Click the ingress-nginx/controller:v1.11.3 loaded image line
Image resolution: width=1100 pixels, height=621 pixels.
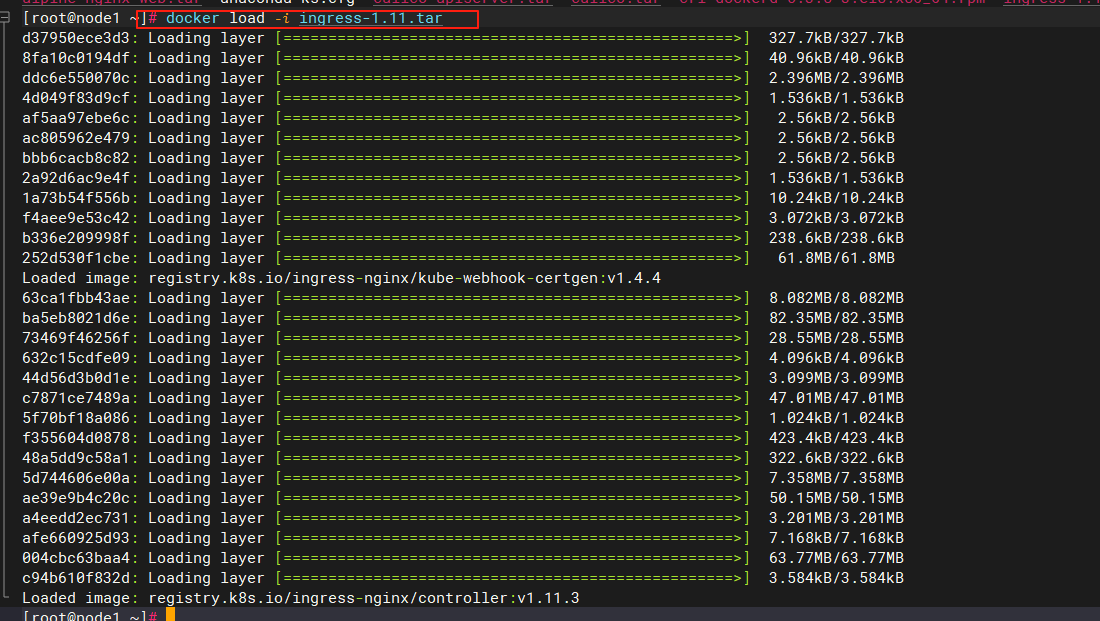(x=301, y=598)
